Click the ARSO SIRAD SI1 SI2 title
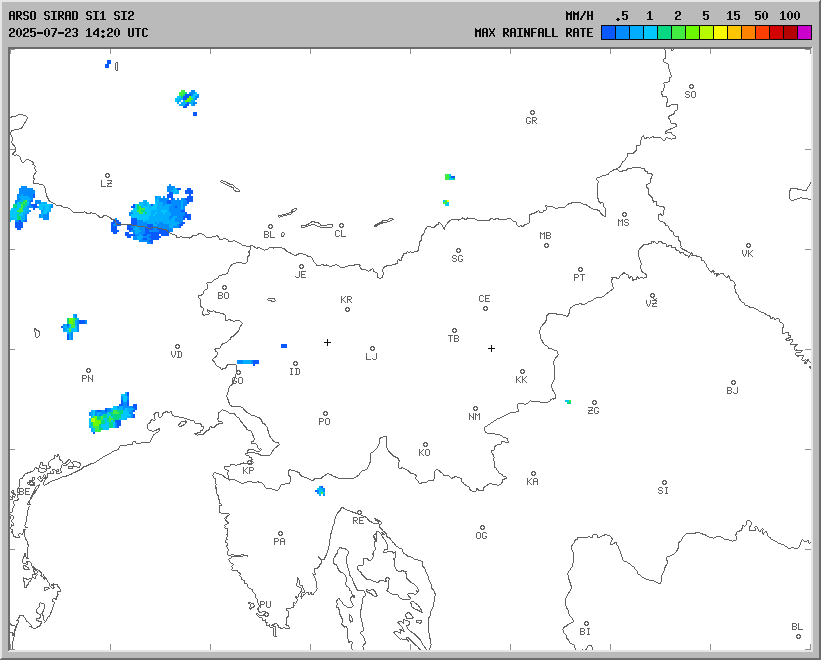Screen dimensions: 821x660 tap(70, 16)
